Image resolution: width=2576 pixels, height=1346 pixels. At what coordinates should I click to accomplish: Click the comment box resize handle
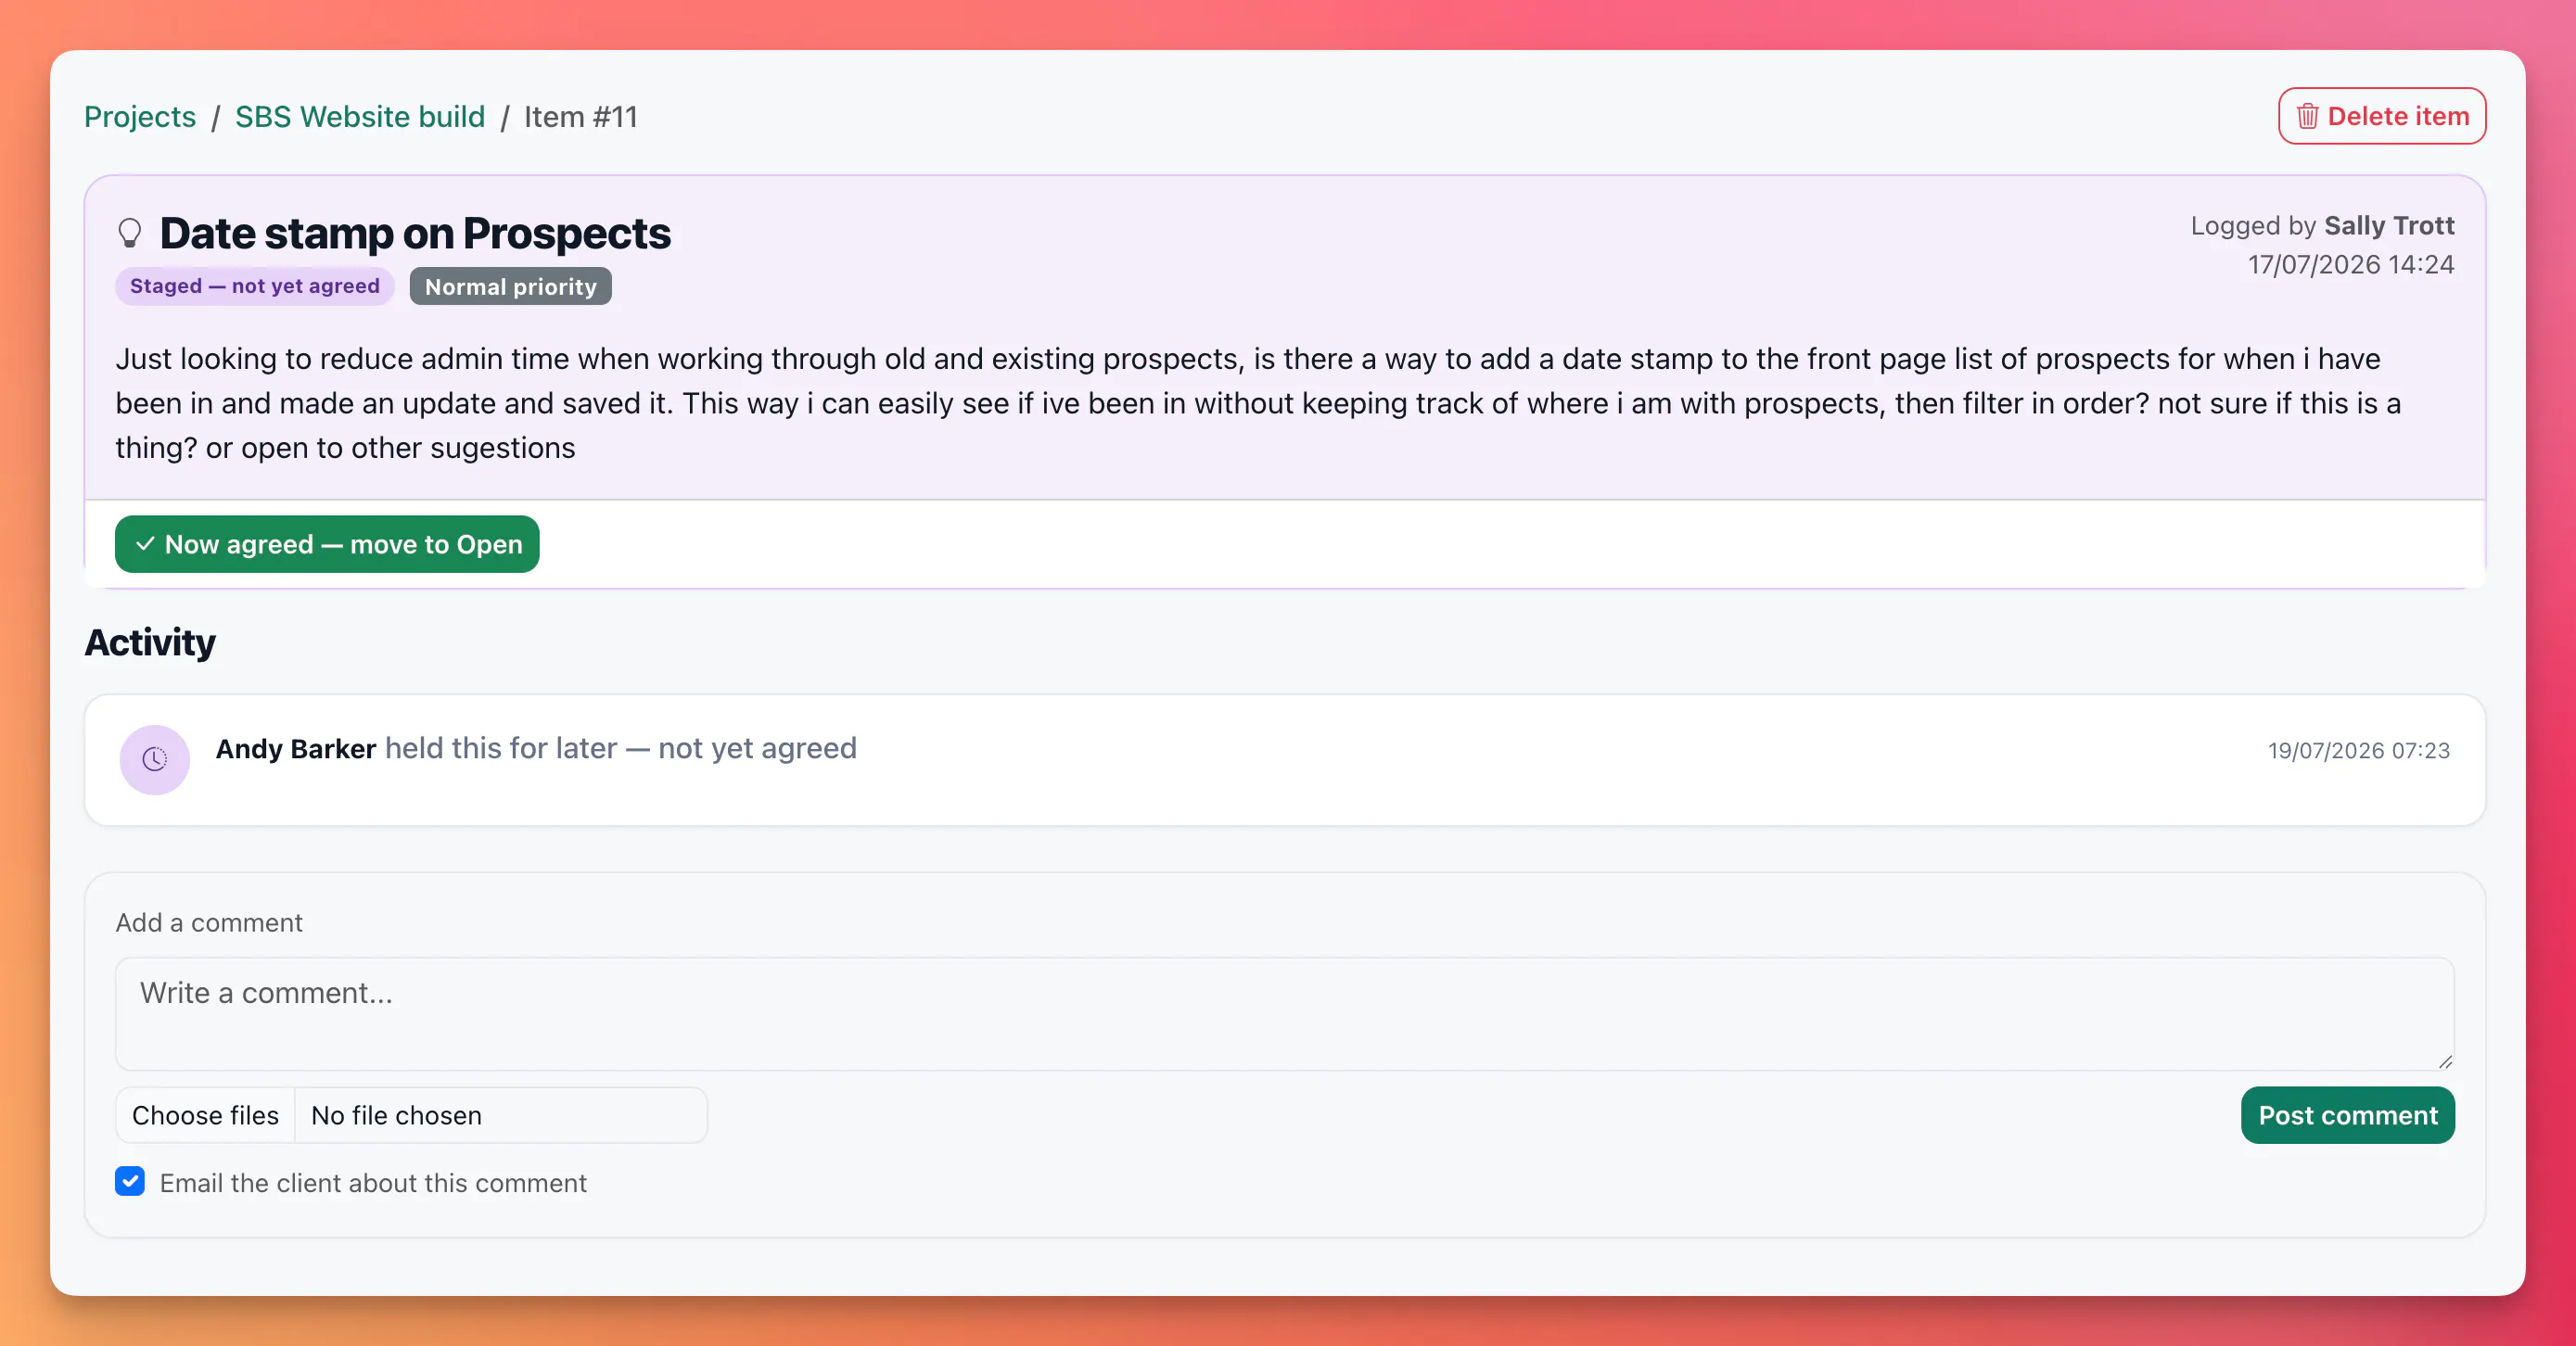click(x=2445, y=1061)
